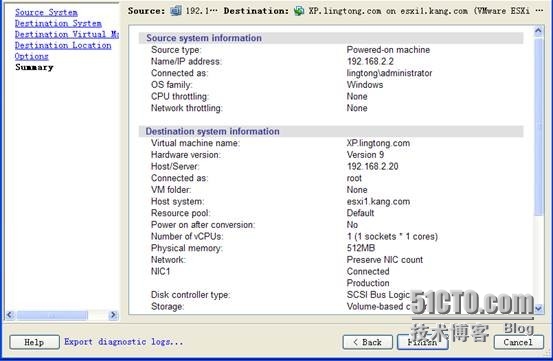Click the Help button

click(34, 342)
